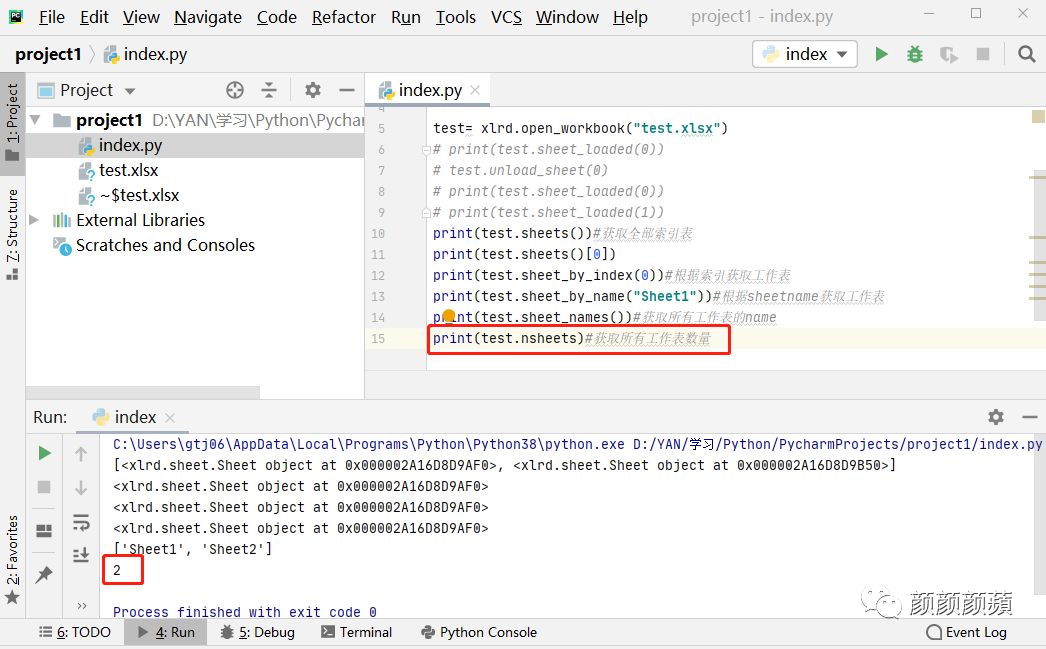Click line 5 xlrd.open_workbook code
Image resolution: width=1046 pixels, height=649 pixels.
[580, 128]
